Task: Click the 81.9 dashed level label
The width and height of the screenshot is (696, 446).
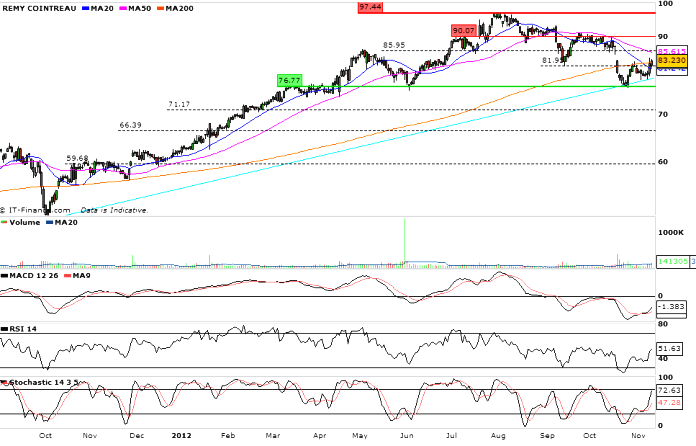Action: [550, 60]
